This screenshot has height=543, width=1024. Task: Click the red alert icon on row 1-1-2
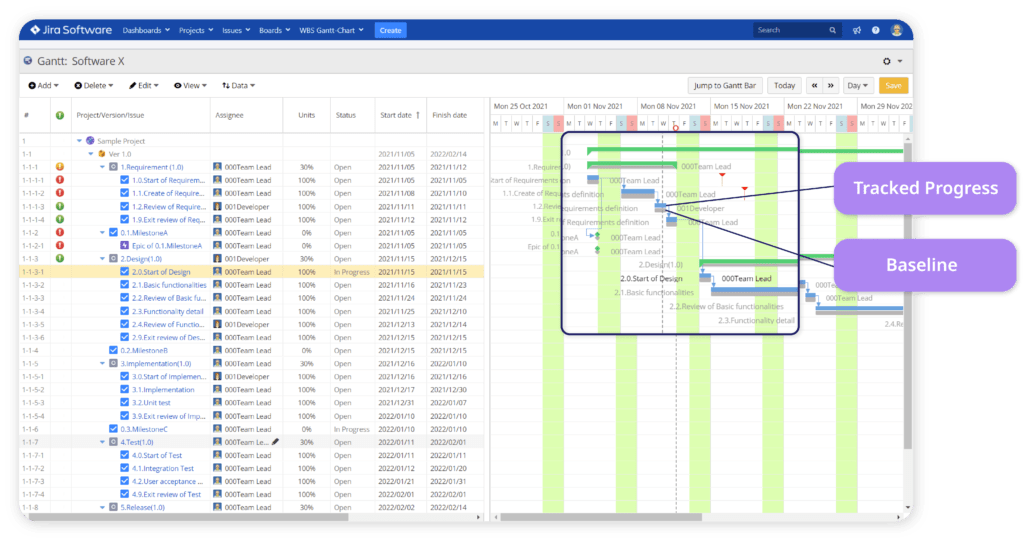pos(59,232)
